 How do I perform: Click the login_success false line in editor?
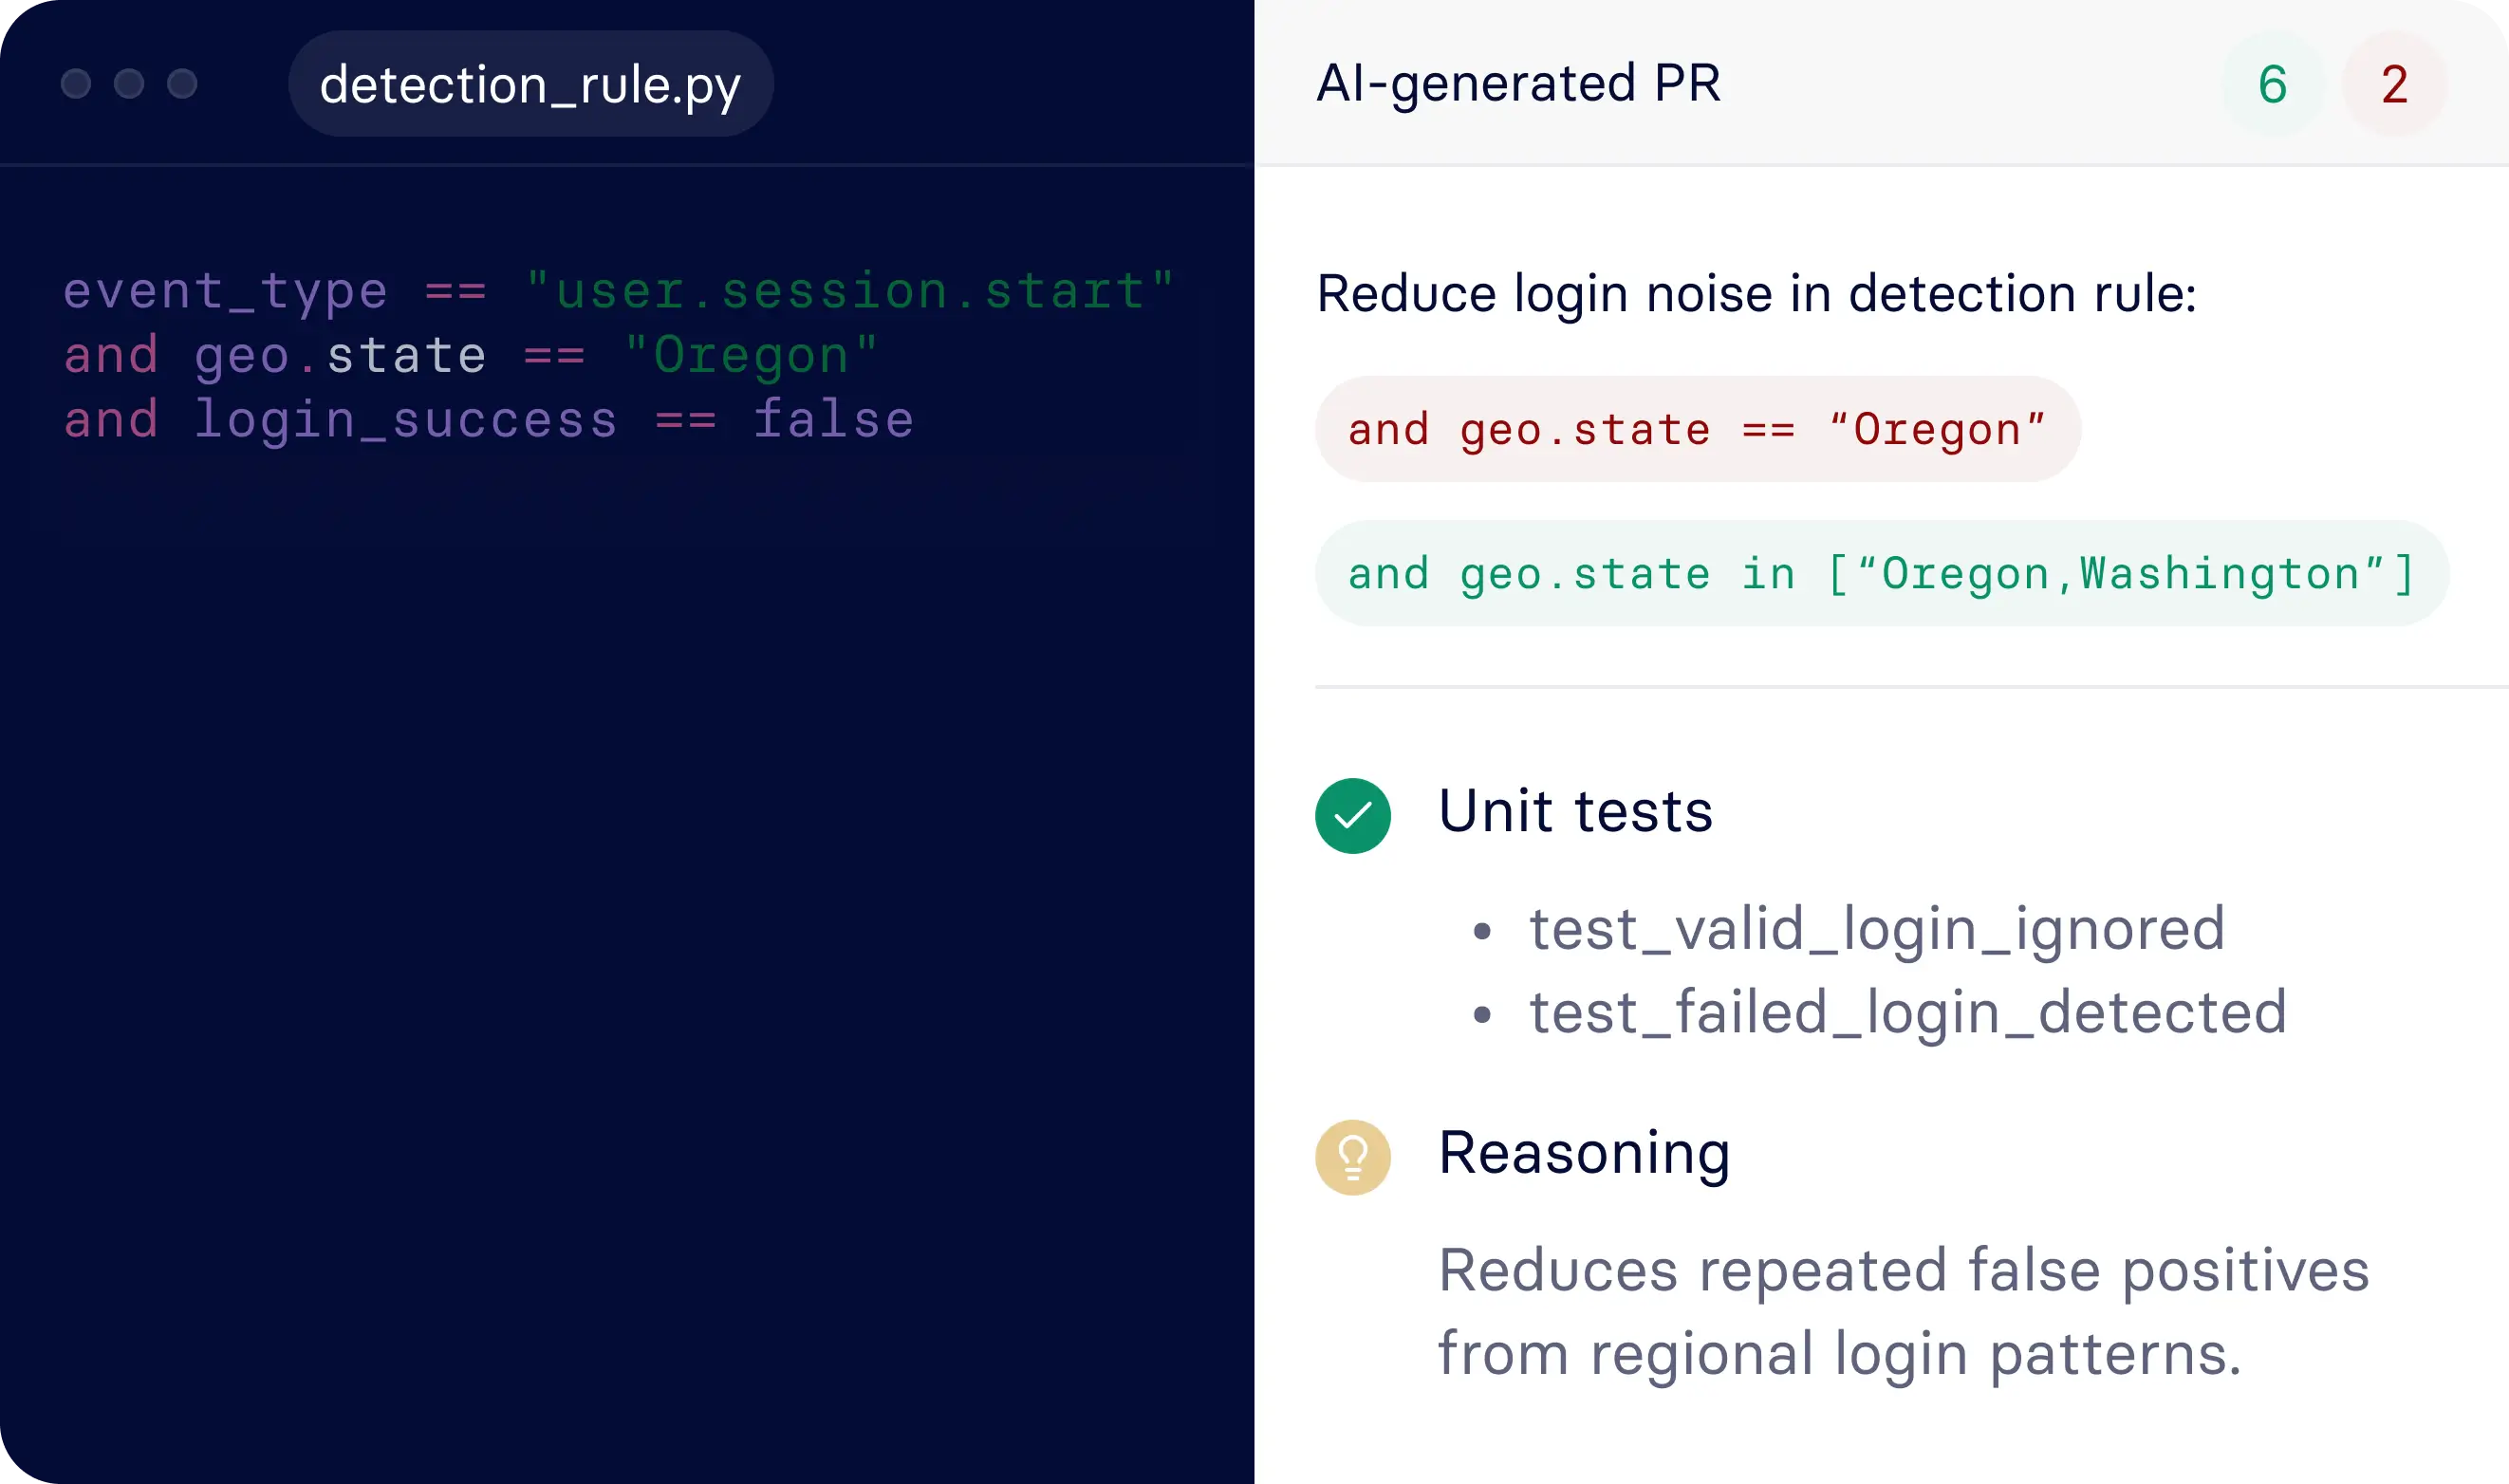click(488, 420)
